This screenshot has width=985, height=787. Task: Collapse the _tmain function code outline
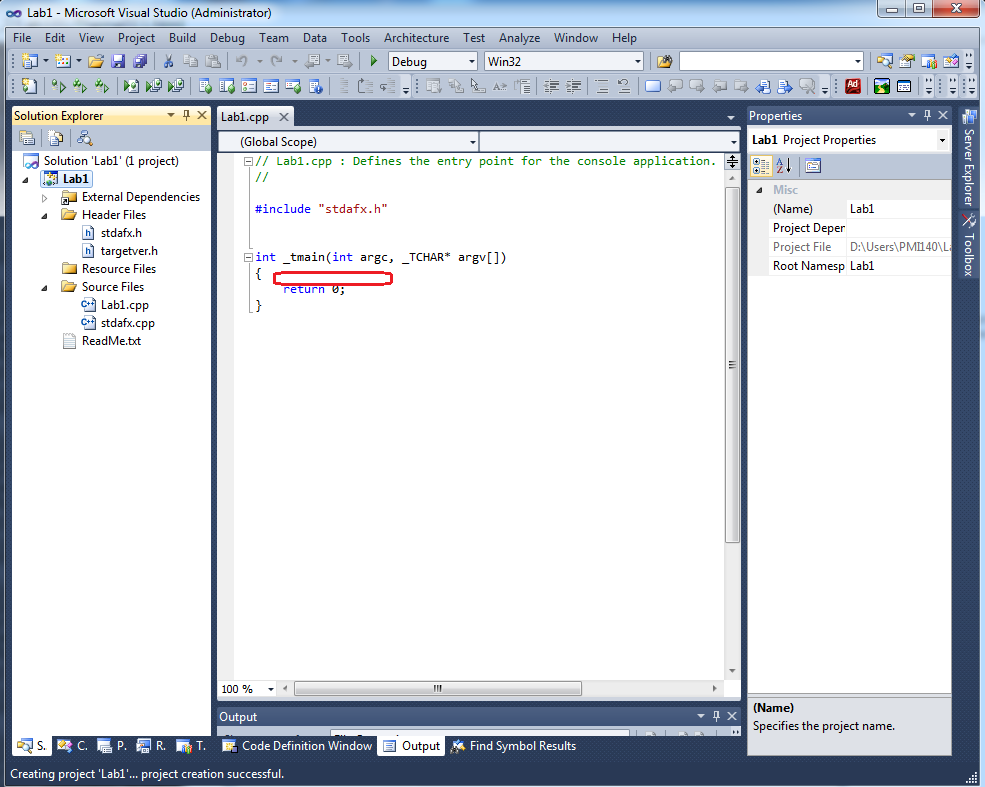click(x=246, y=257)
